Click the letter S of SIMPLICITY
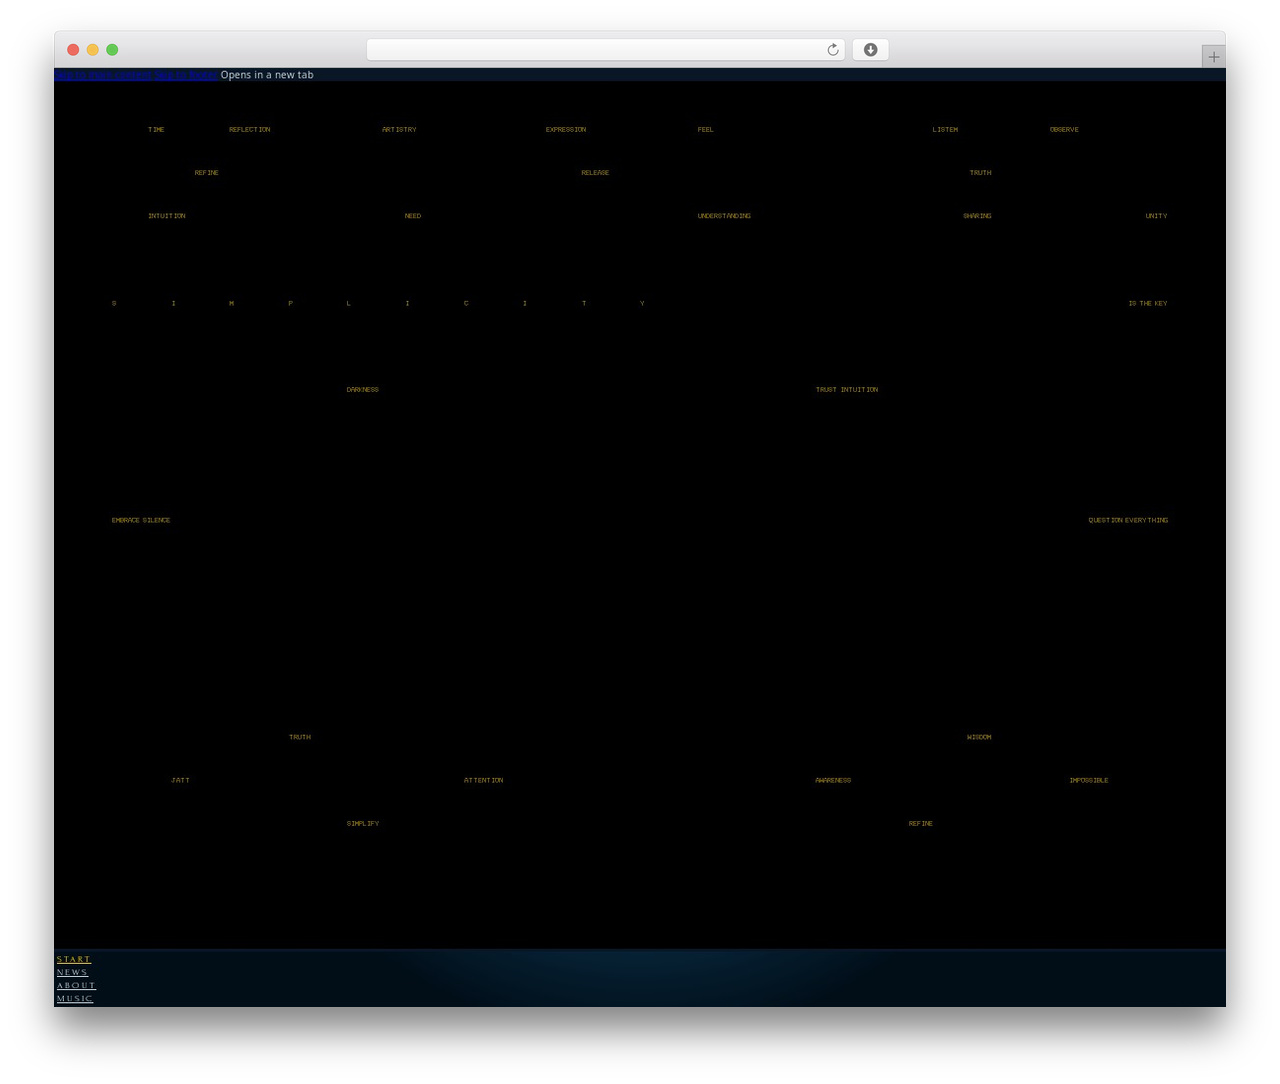Screen dimensions: 1280x1084 click(114, 303)
